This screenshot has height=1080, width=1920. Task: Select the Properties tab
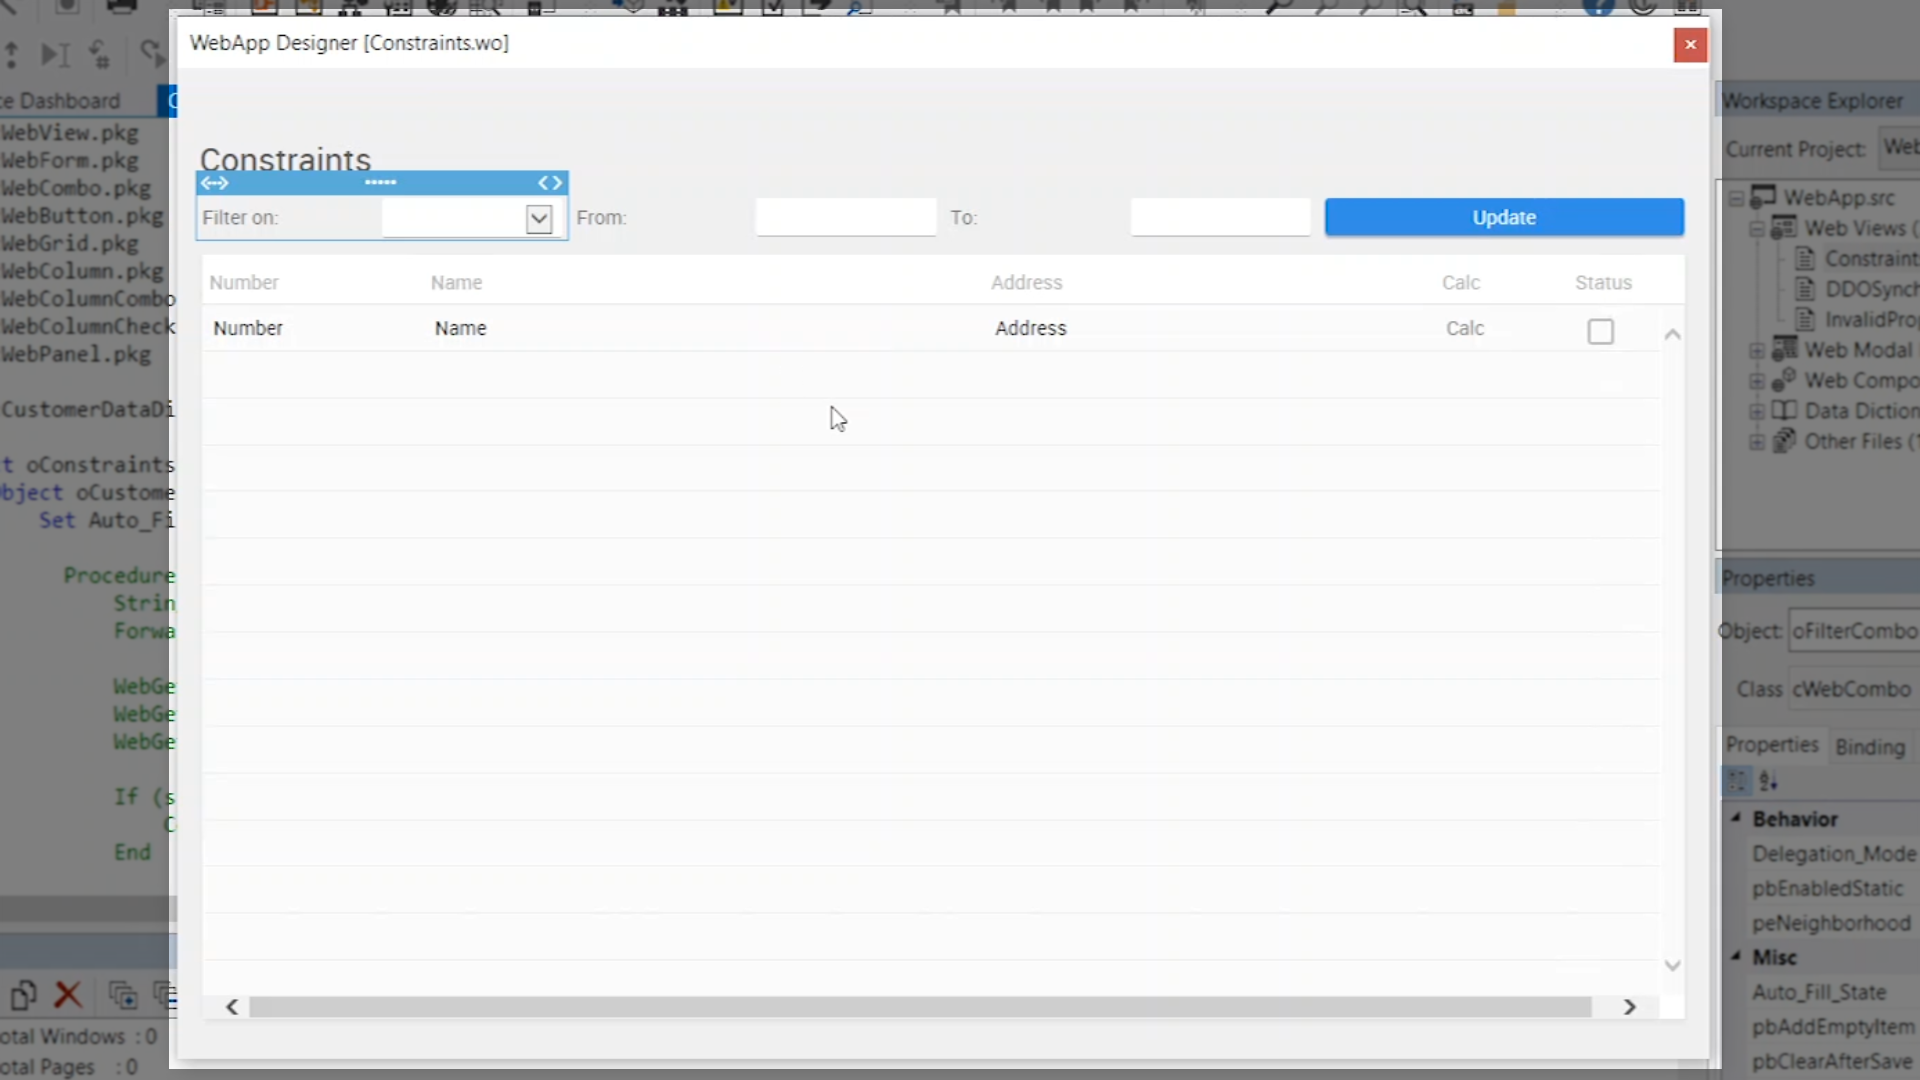point(1771,745)
